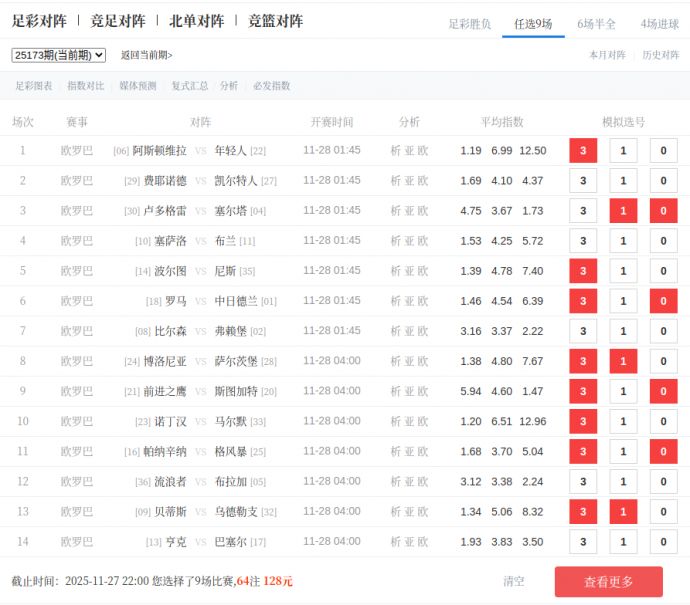
Task: Clear selections with the 清空 link
Action: coord(514,581)
